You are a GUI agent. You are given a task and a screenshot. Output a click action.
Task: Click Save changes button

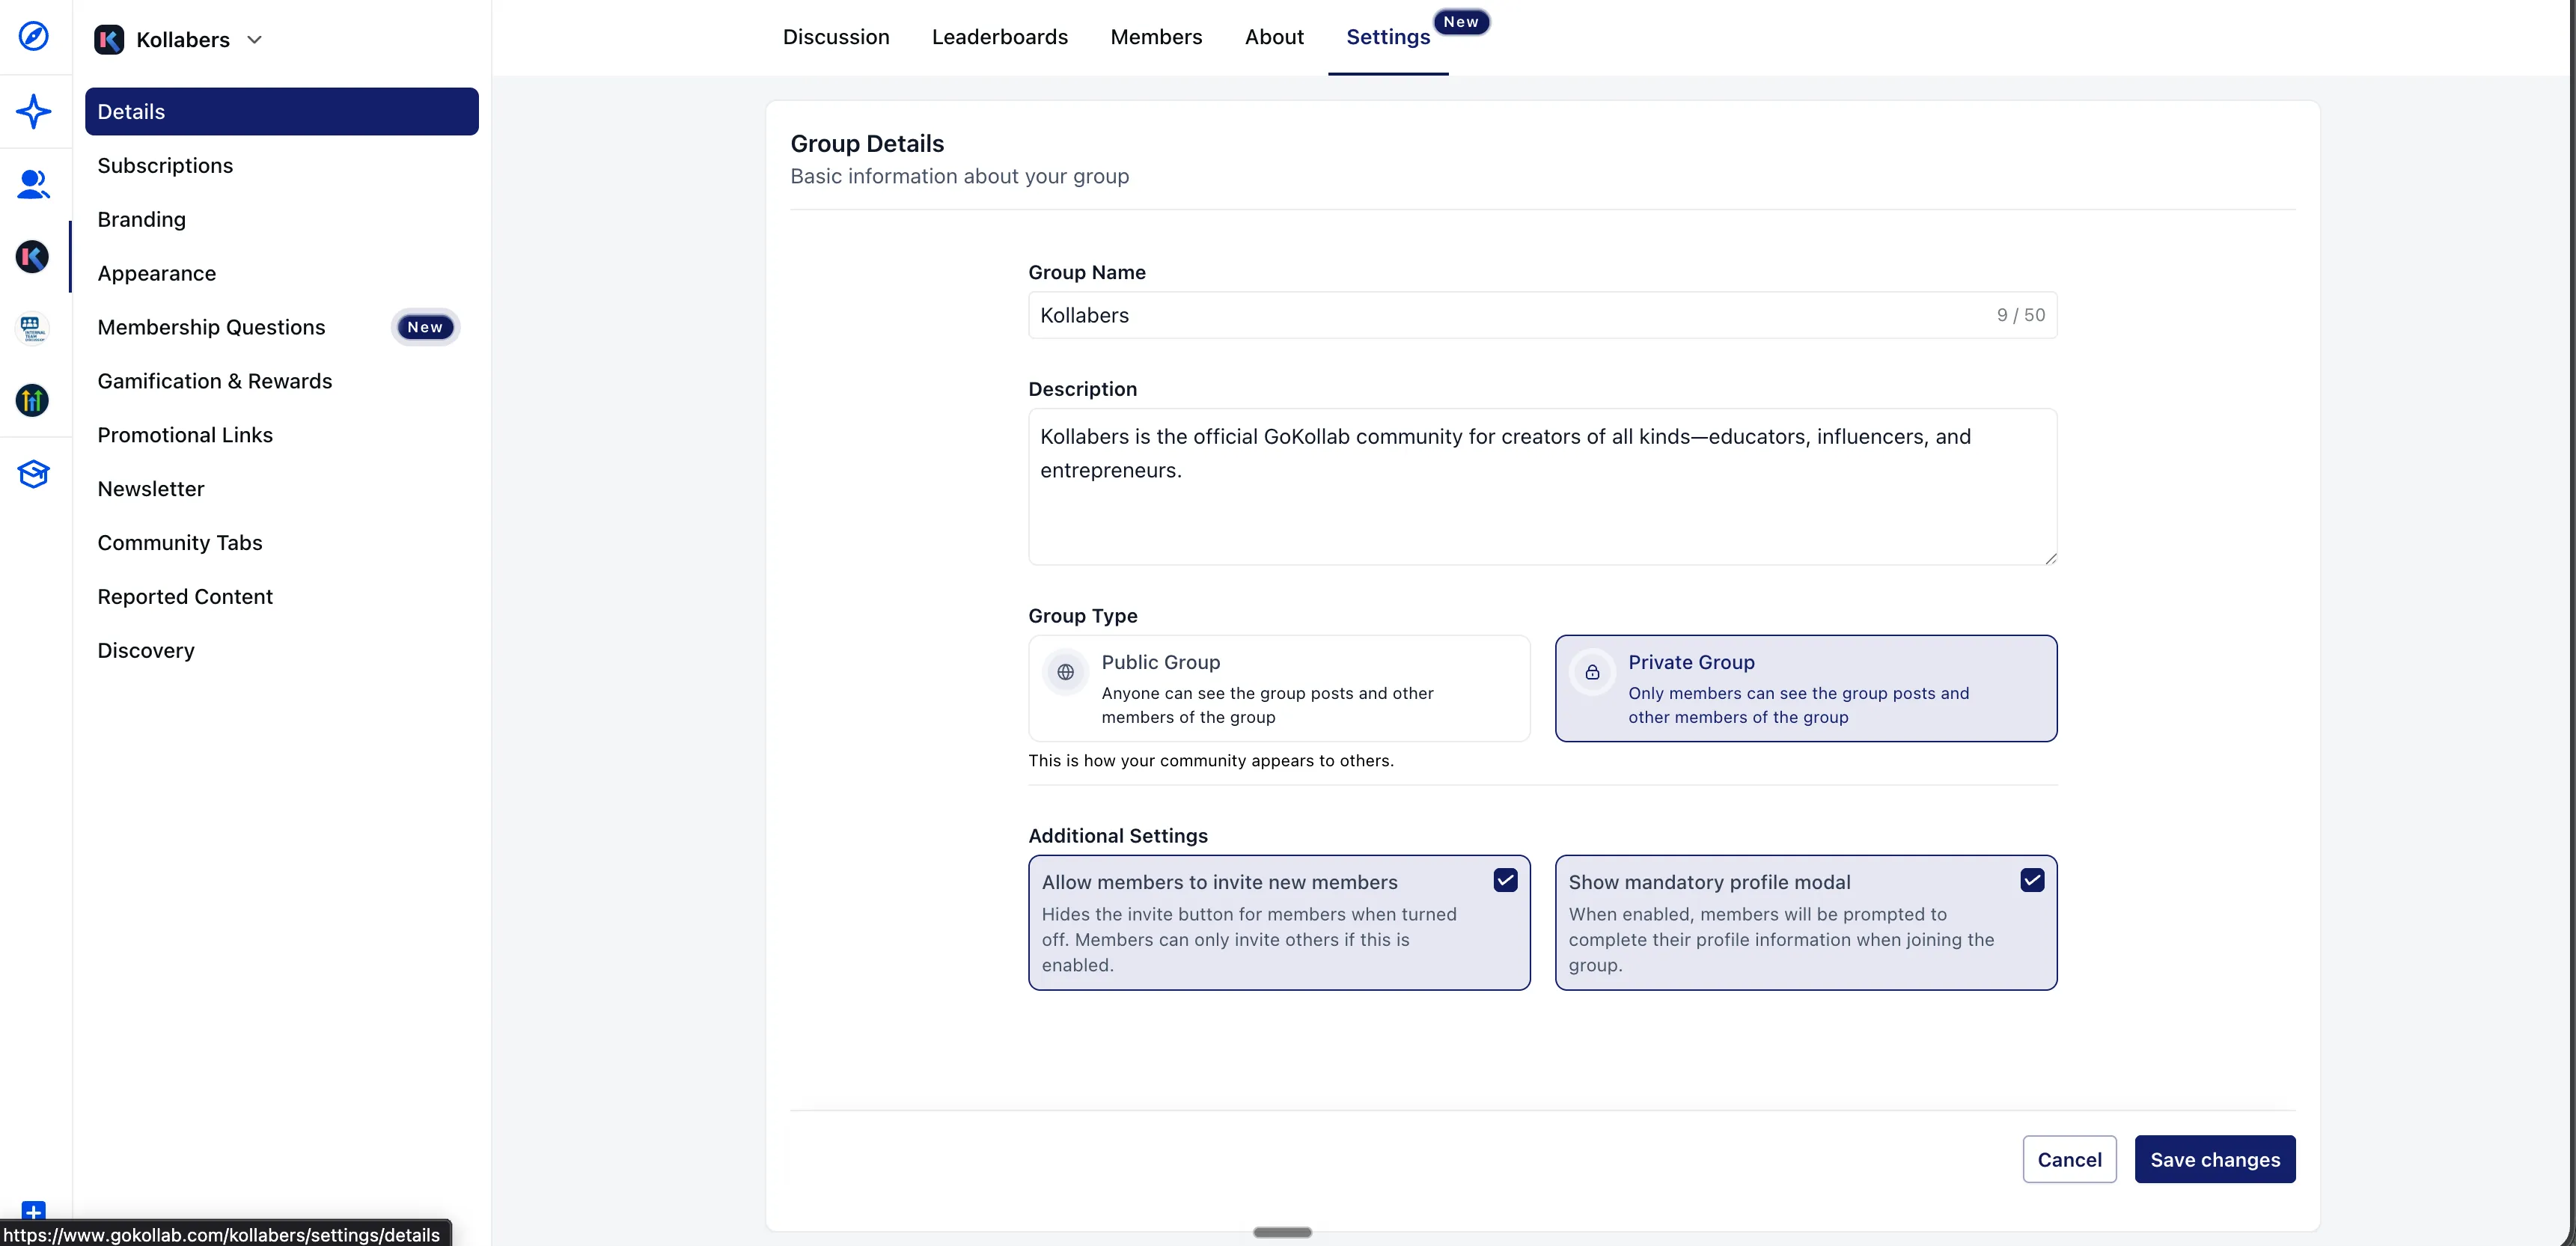point(2215,1159)
